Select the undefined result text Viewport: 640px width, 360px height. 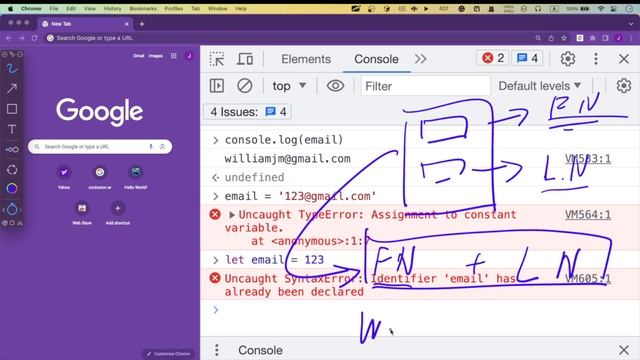tap(254, 178)
